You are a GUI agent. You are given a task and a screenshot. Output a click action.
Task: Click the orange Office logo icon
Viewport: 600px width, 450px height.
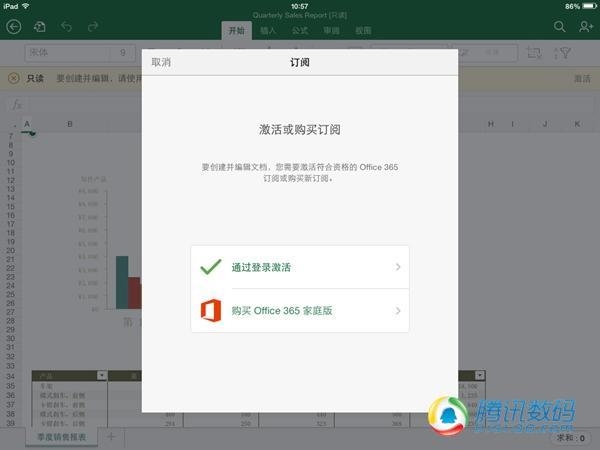tap(211, 310)
